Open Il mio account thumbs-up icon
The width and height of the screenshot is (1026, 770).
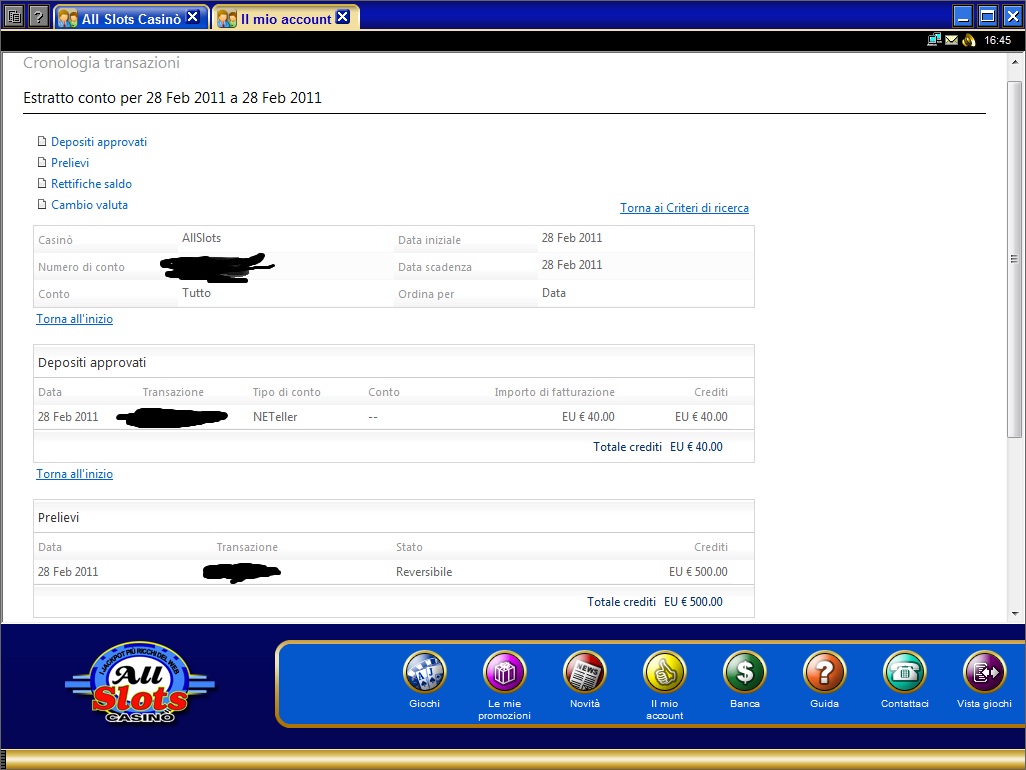pos(665,672)
